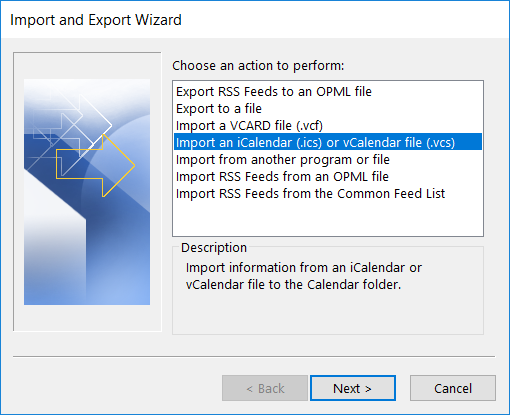The width and height of the screenshot is (510, 415).
Task: Click the Description group box heading
Action: [214, 248]
